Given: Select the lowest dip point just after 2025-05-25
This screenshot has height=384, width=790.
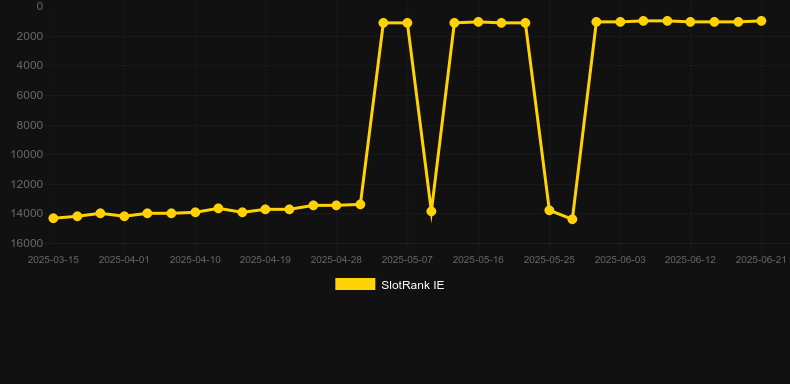Looking at the screenshot, I should coord(572,219).
